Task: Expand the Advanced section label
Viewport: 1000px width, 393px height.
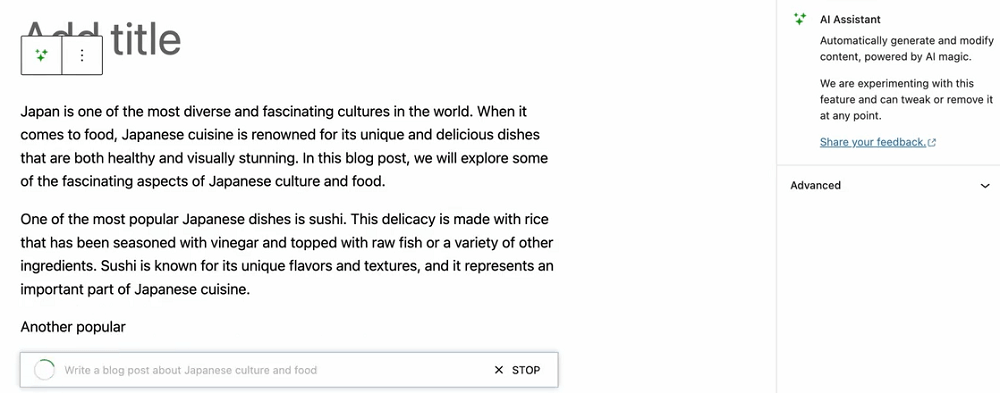Action: point(815,186)
